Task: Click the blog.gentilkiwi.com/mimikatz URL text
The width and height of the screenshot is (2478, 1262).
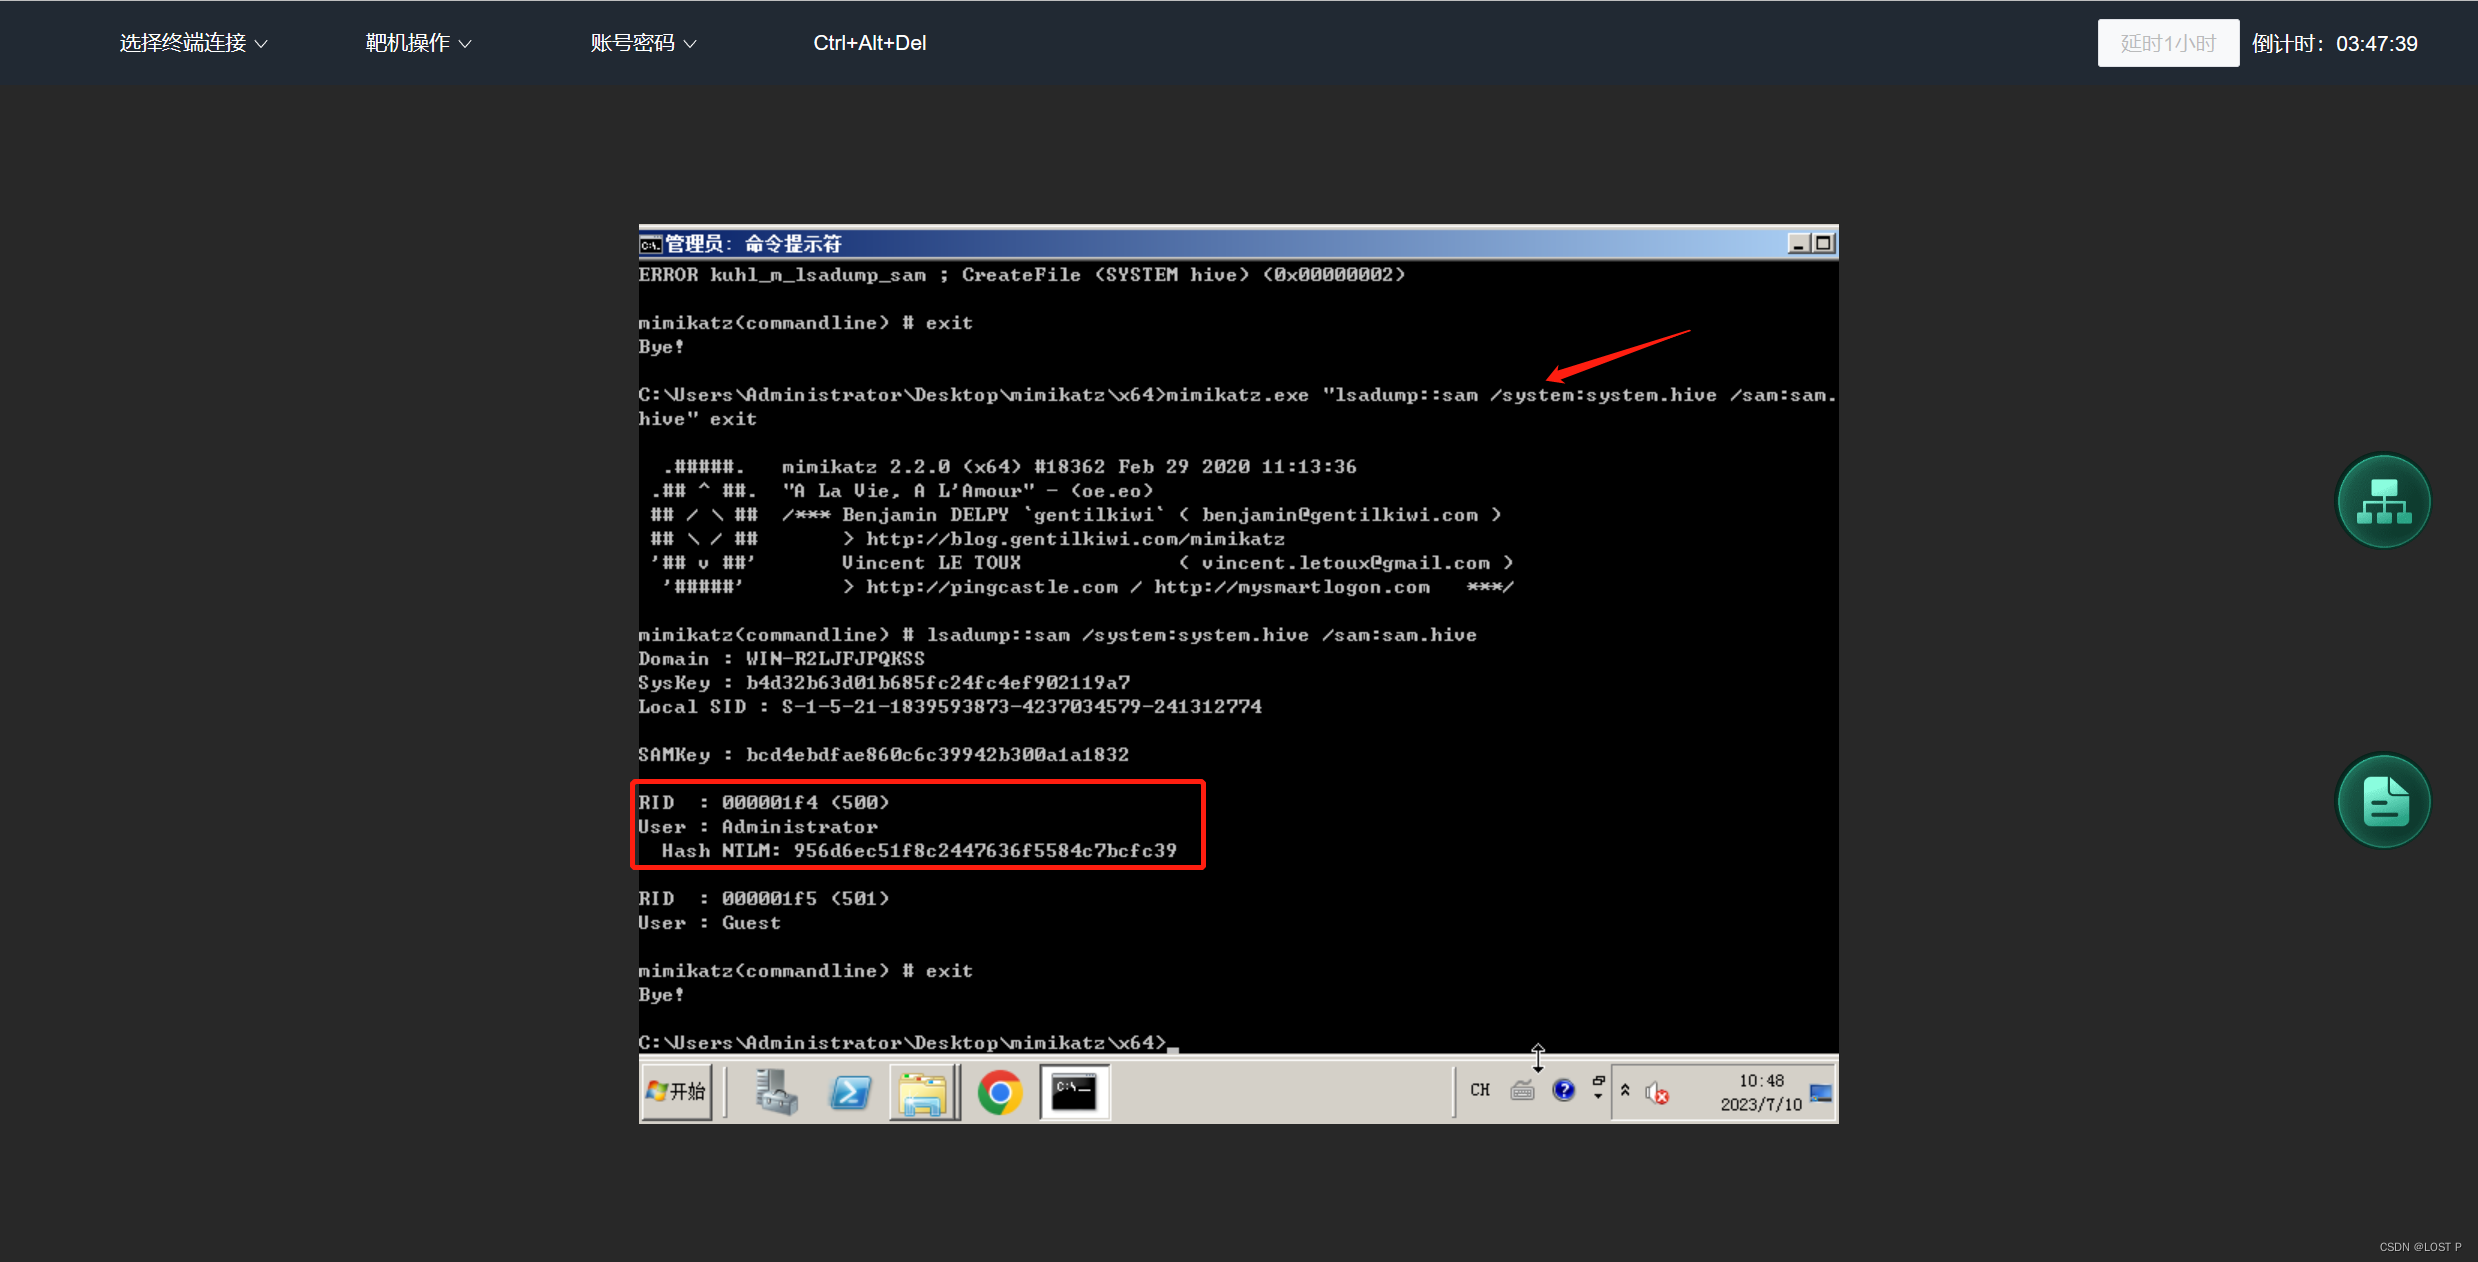Action: pos(1075,538)
